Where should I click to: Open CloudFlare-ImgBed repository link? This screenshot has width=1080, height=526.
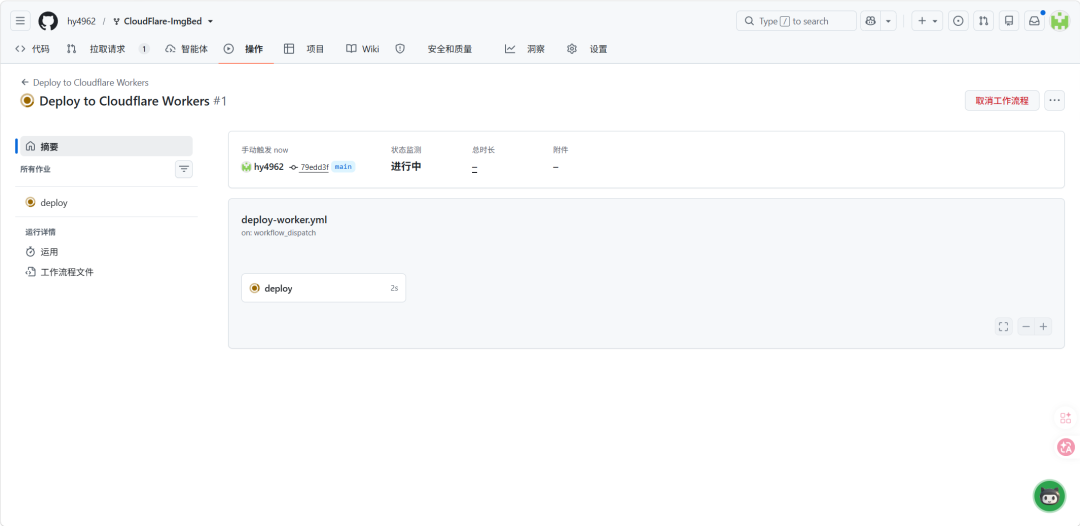coord(163,21)
